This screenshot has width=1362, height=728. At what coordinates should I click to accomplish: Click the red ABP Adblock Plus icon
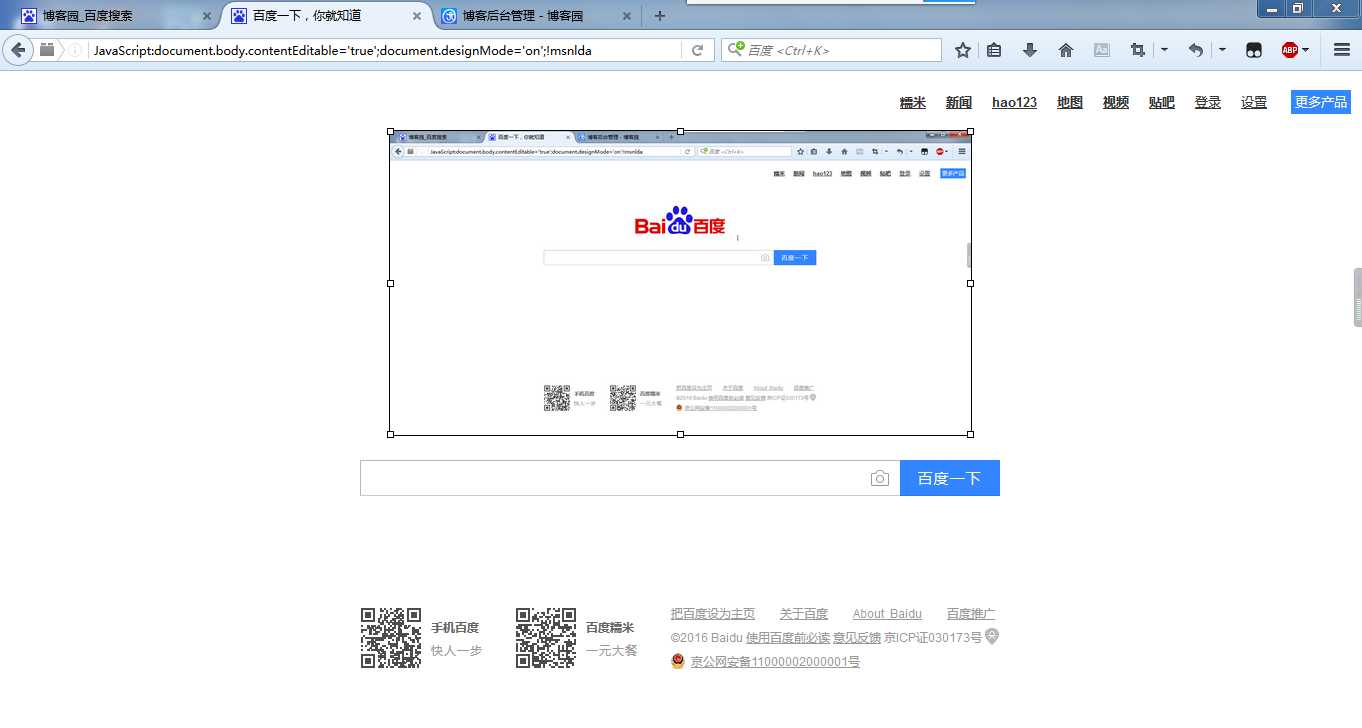click(1290, 50)
